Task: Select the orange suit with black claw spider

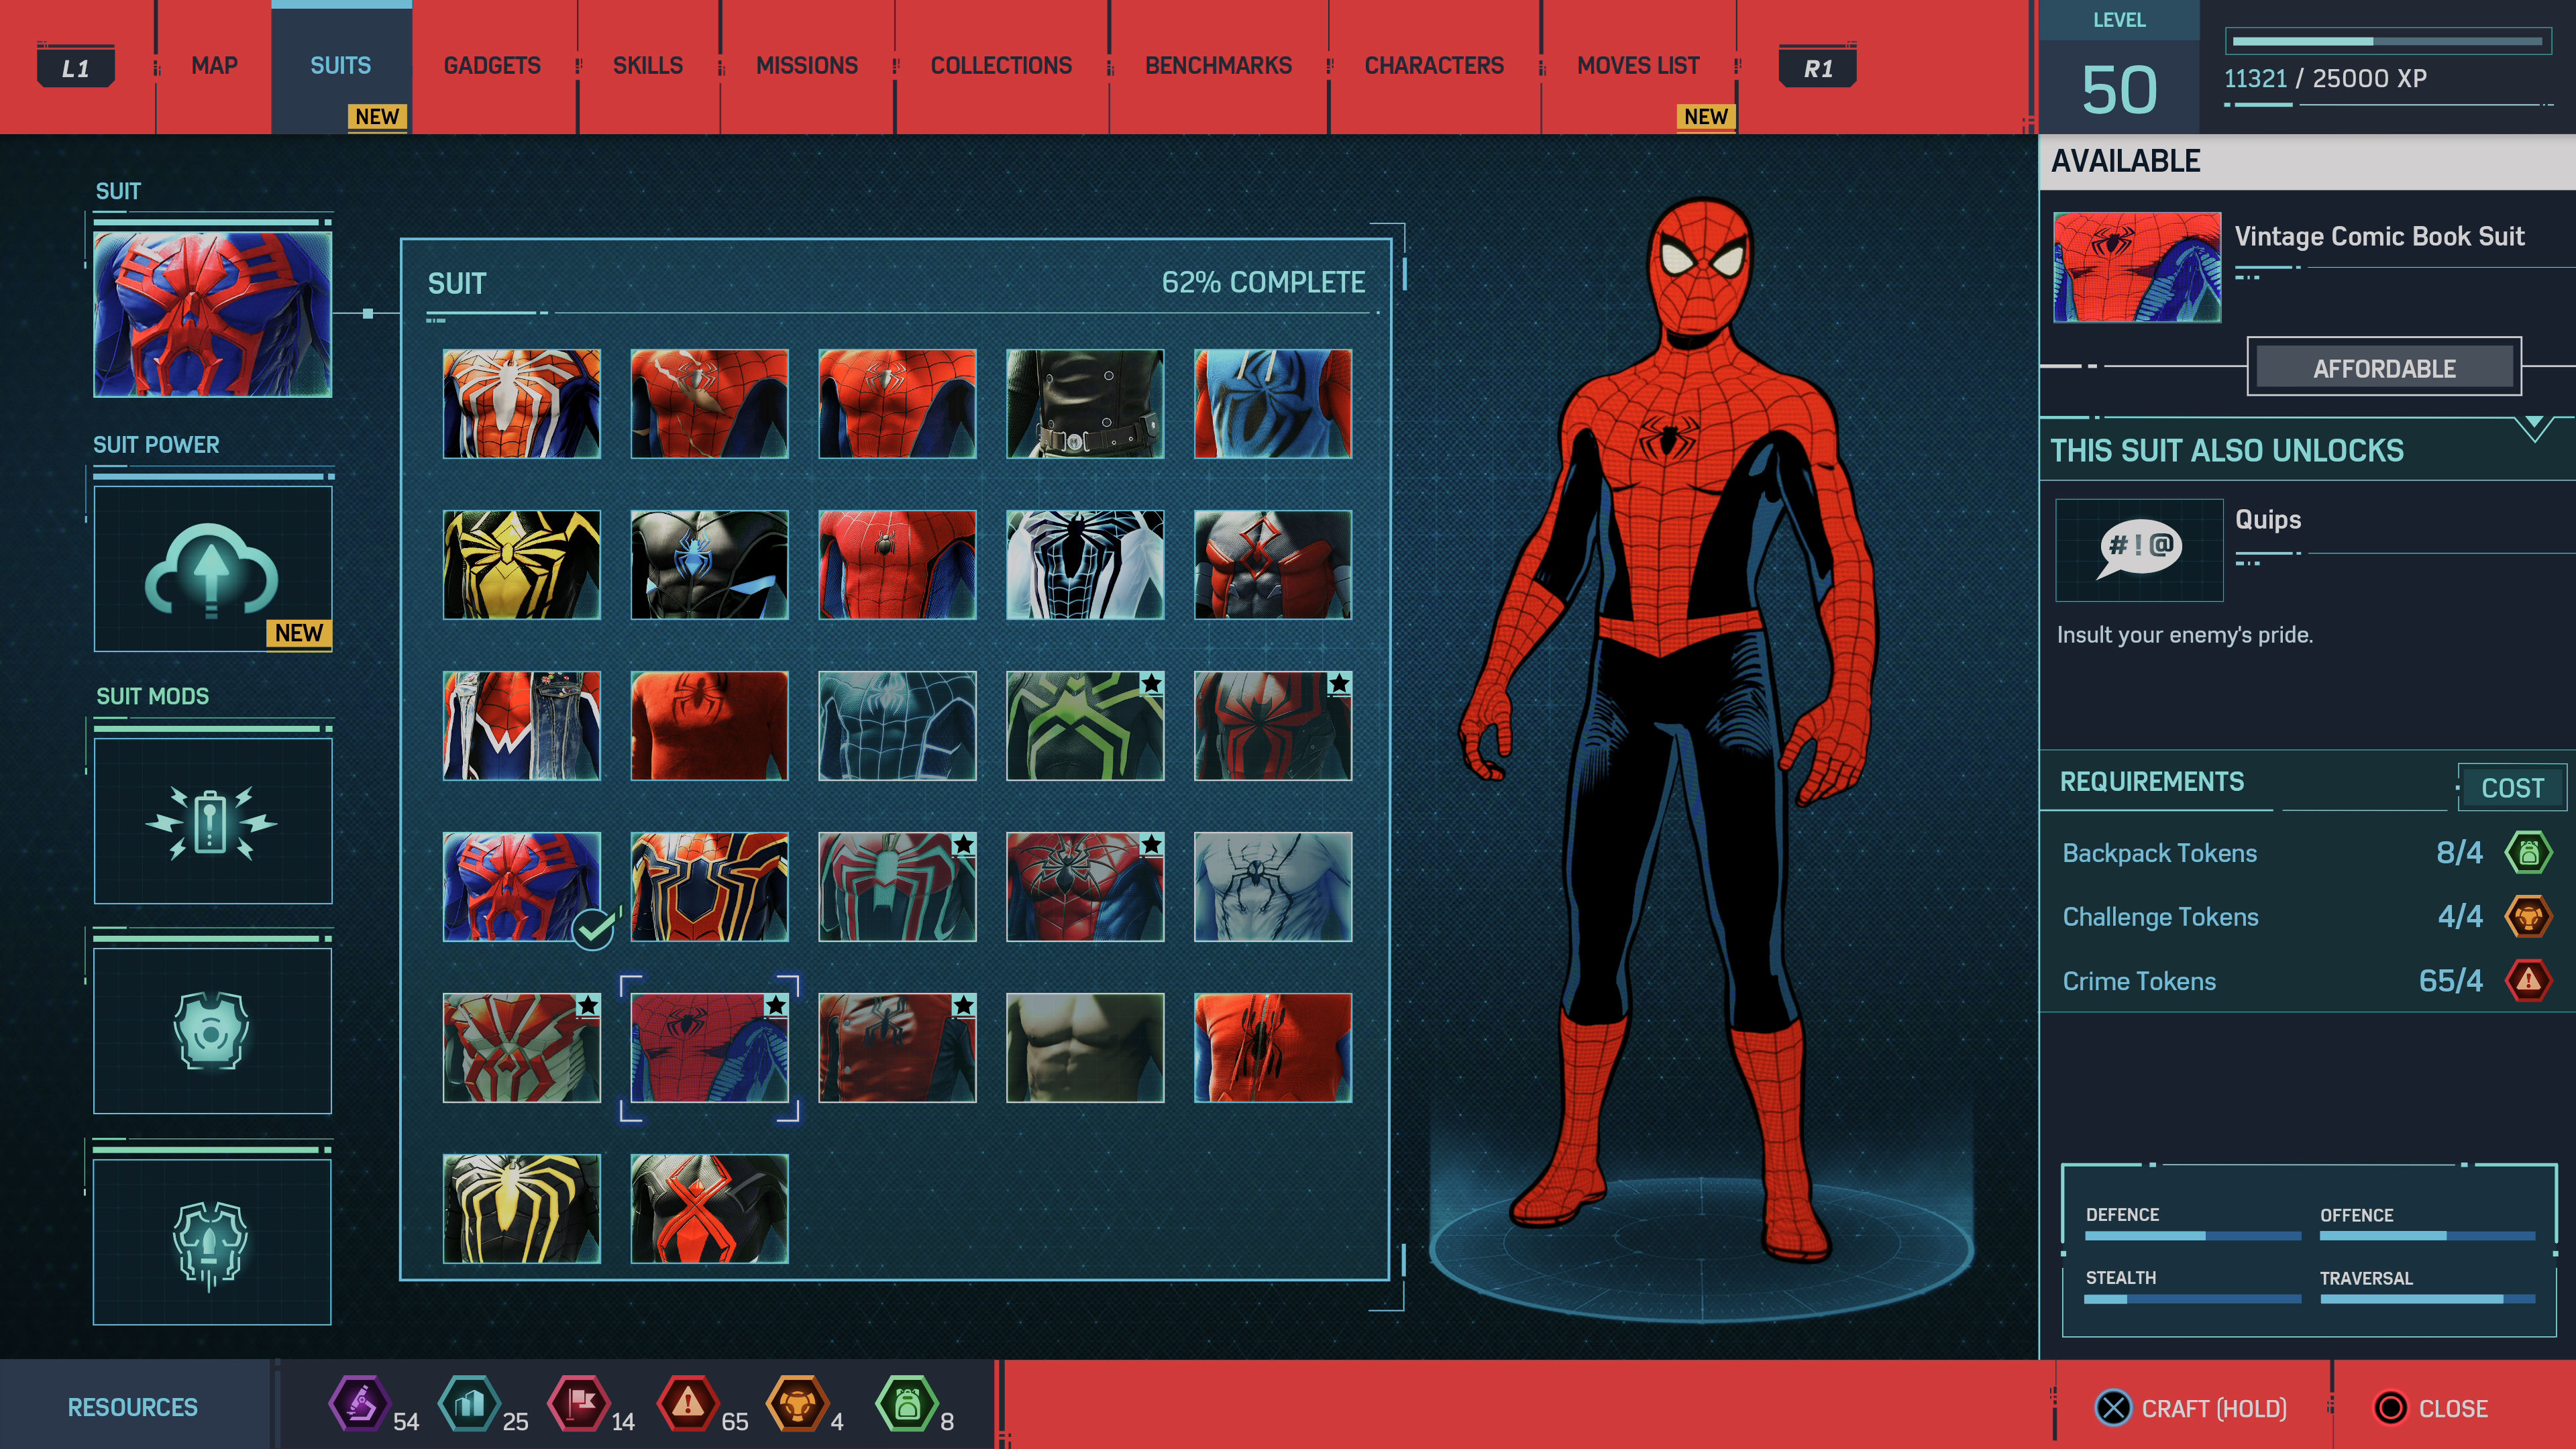Action: (1273, 1048)
